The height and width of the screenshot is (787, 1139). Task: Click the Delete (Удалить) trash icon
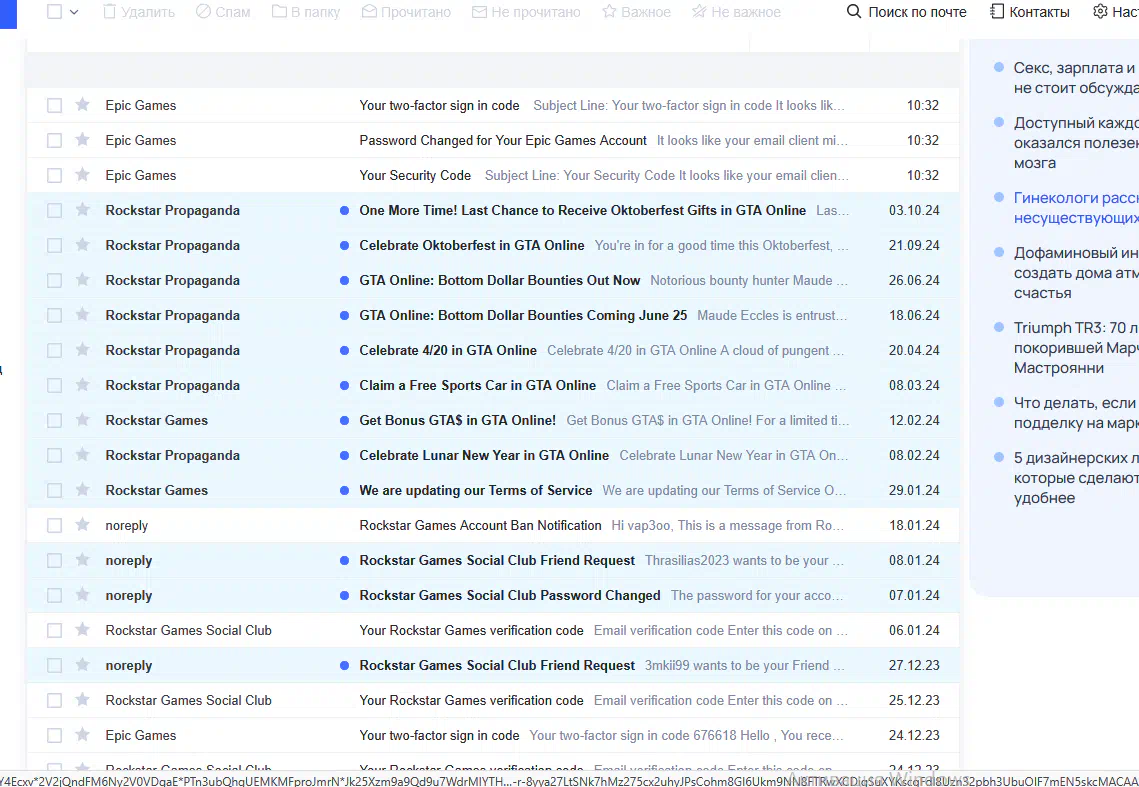(110, 12)
